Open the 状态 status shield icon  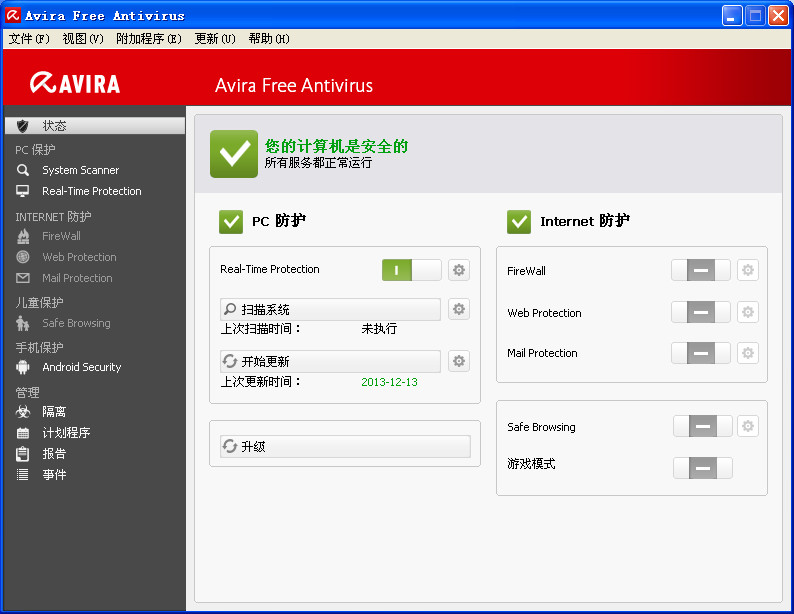tap(22, 126)
